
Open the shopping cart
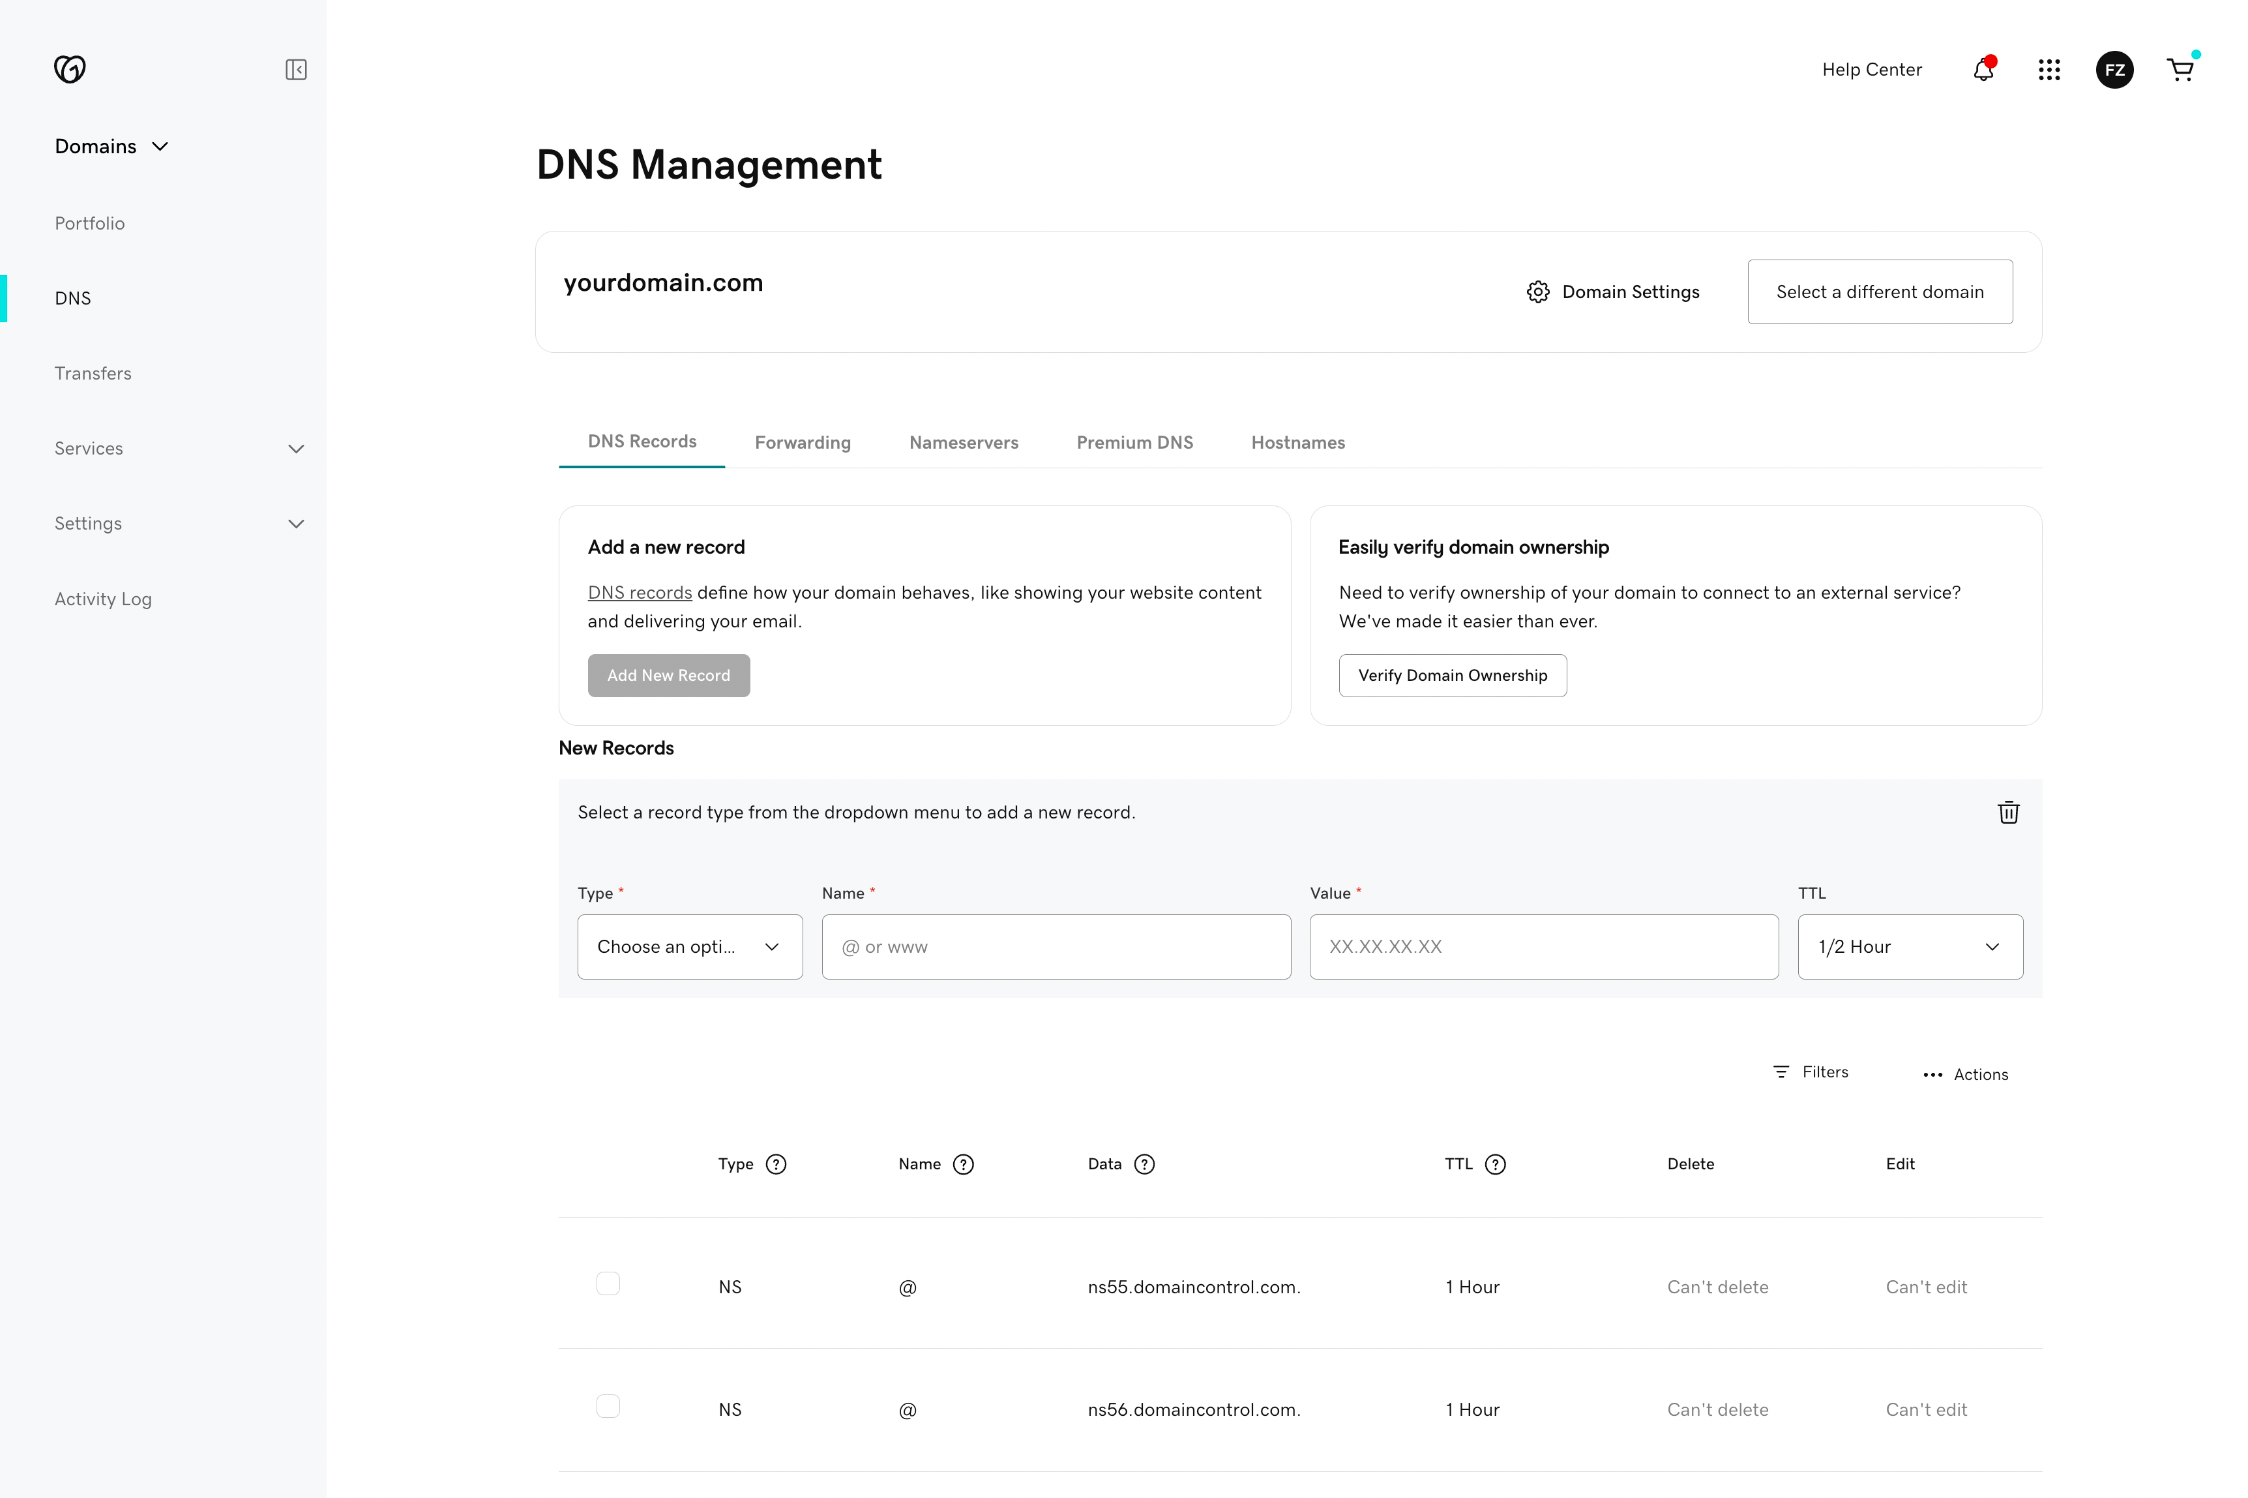click(x=2180, y=70)
